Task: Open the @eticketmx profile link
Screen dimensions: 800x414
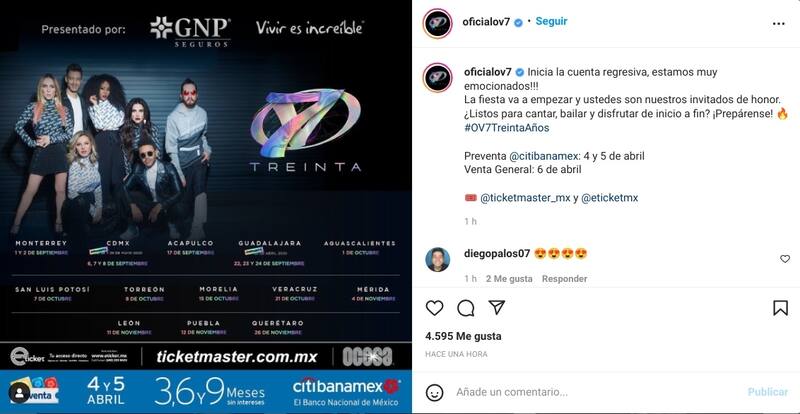Action: coord(610,198)
